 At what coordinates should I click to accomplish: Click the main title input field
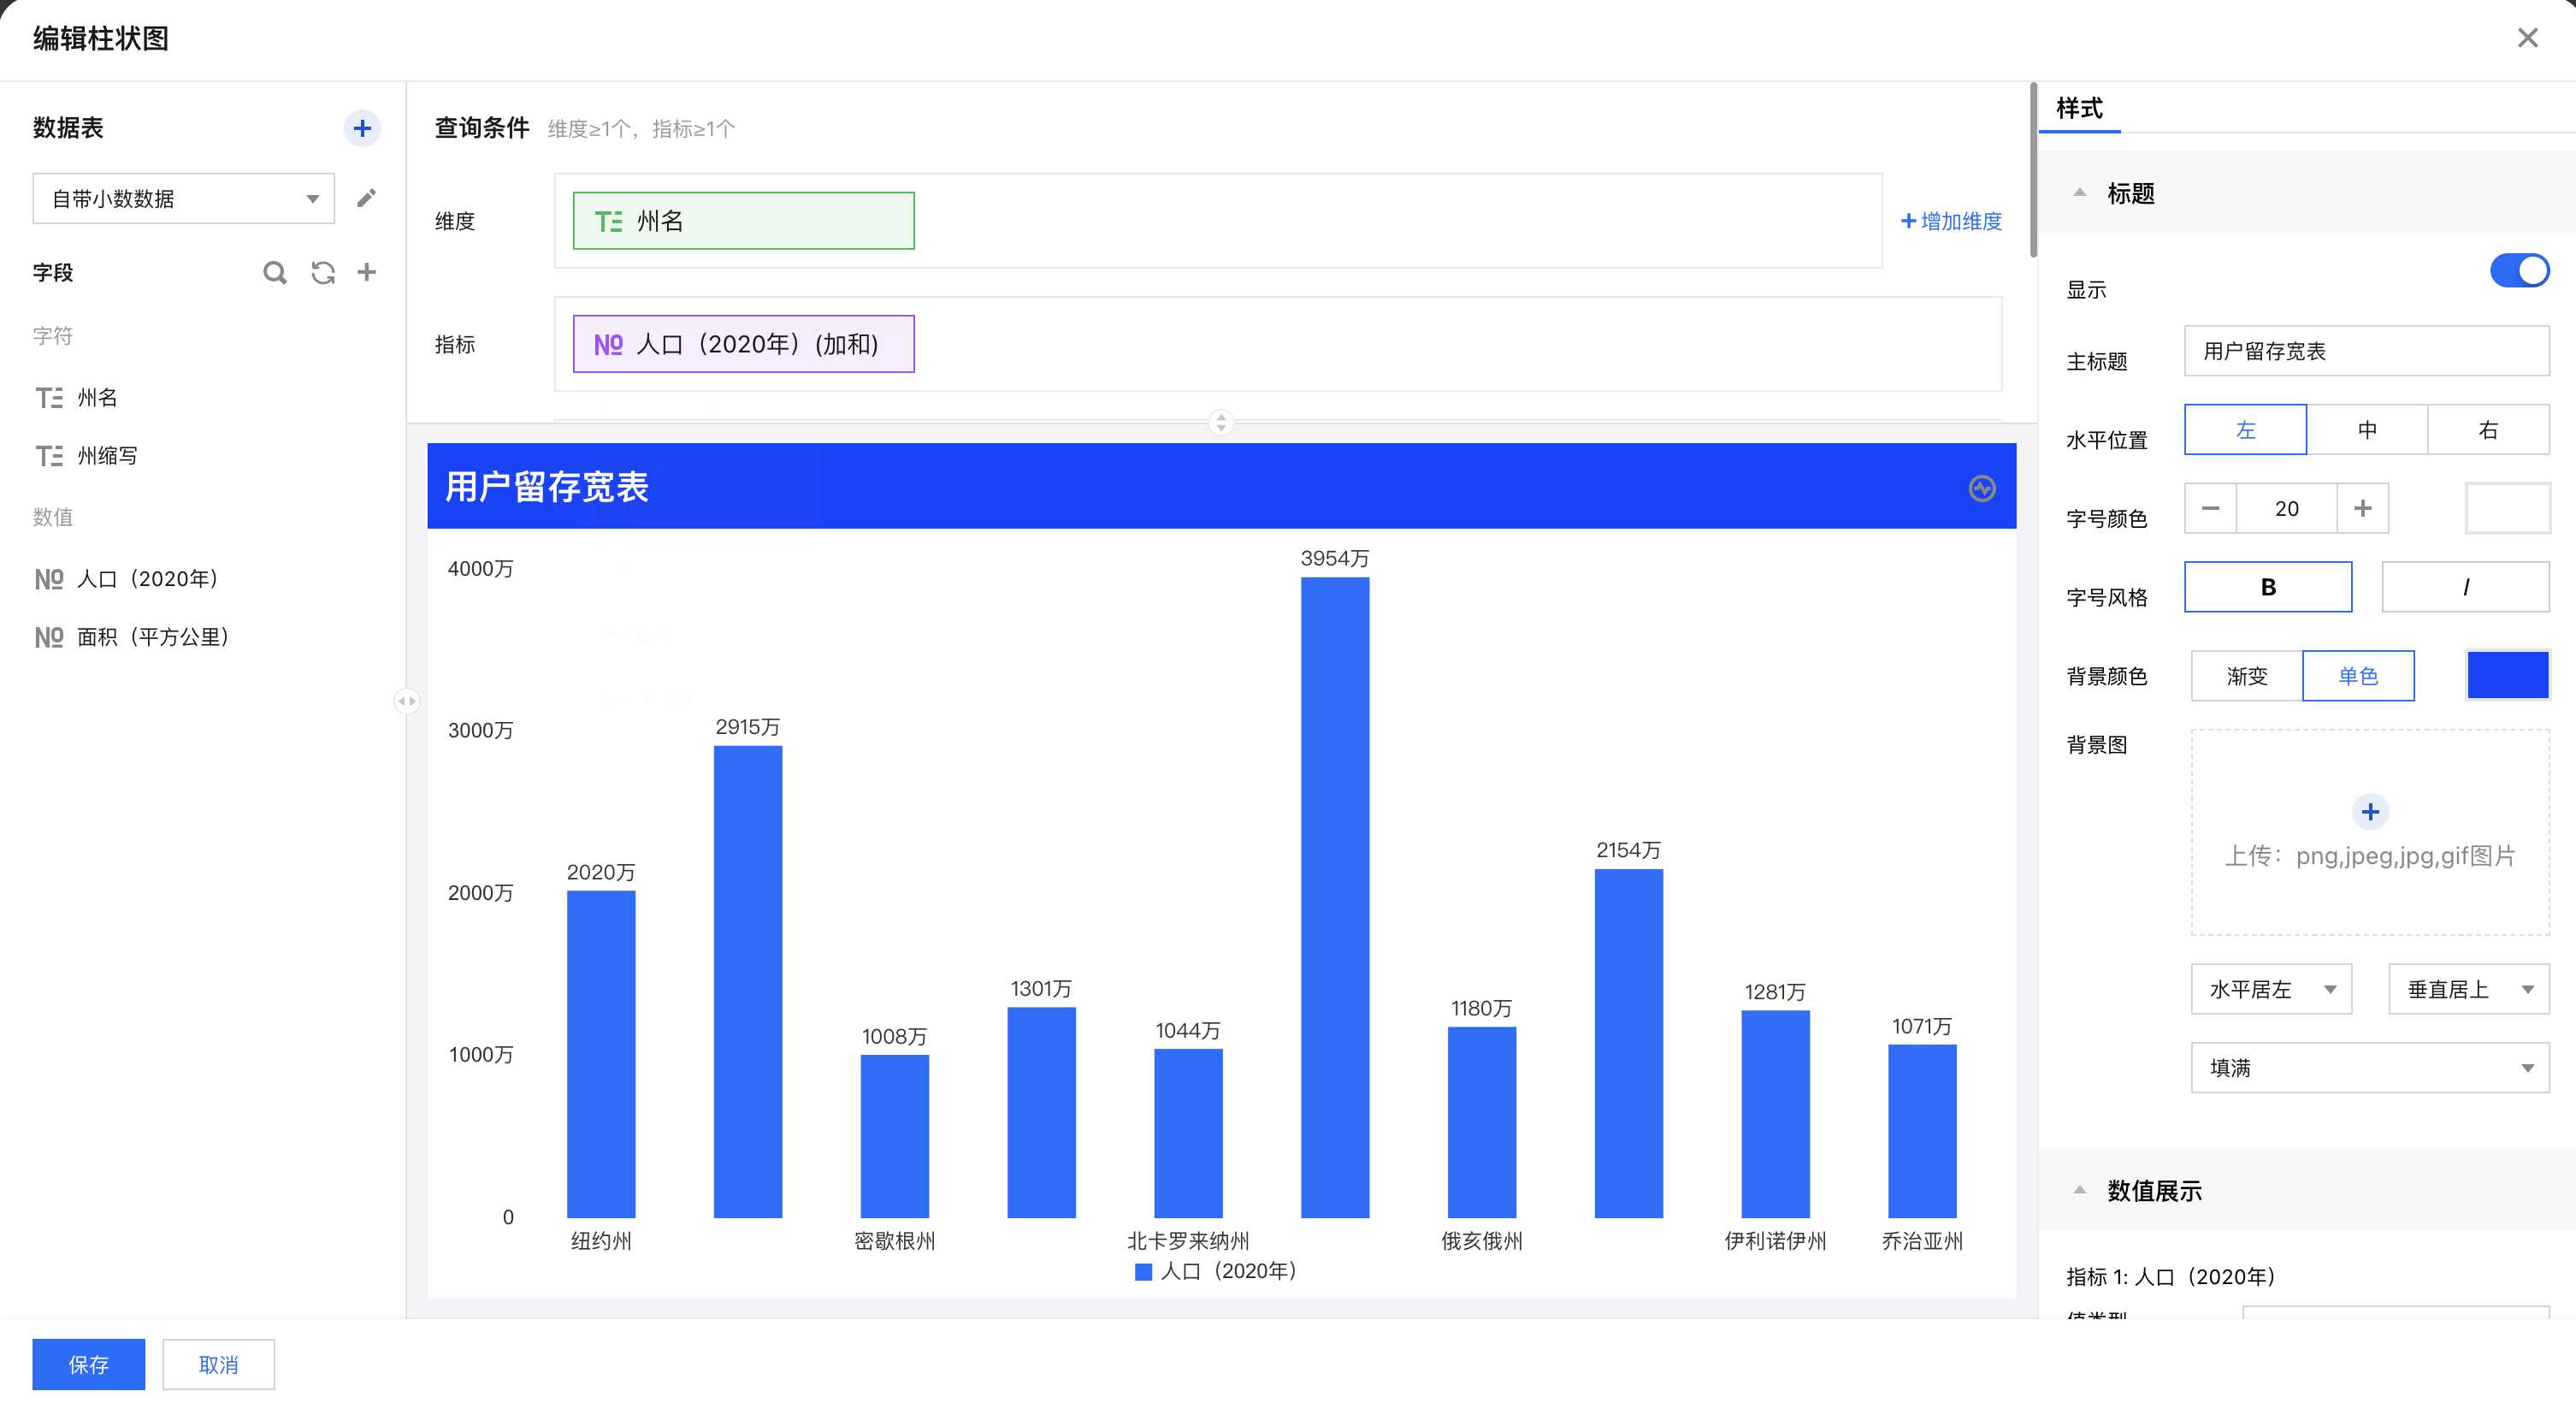(x=2366, y=351)
